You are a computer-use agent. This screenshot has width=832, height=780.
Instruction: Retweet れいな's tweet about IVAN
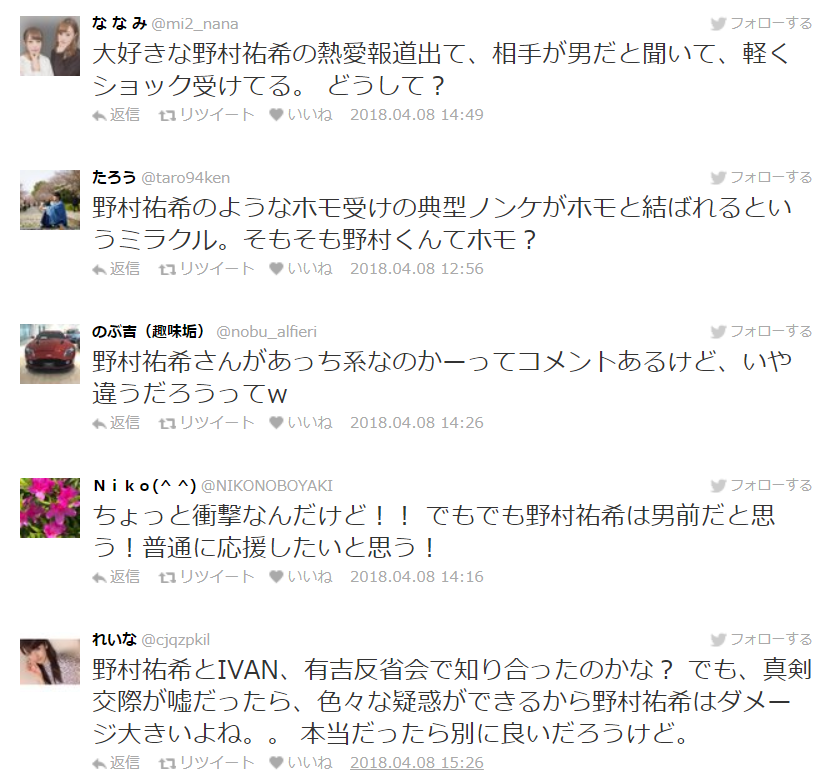[x=207, y=762]
